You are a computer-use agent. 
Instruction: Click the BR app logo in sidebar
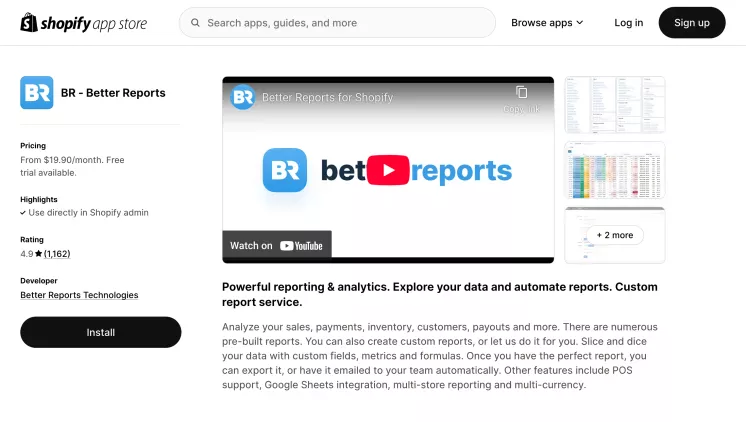(37, 93)
